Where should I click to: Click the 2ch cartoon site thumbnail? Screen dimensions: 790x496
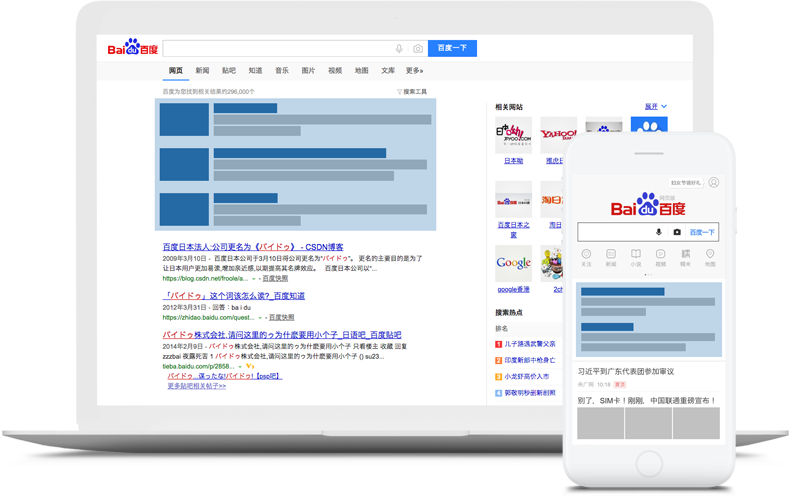tap(552, 264)
